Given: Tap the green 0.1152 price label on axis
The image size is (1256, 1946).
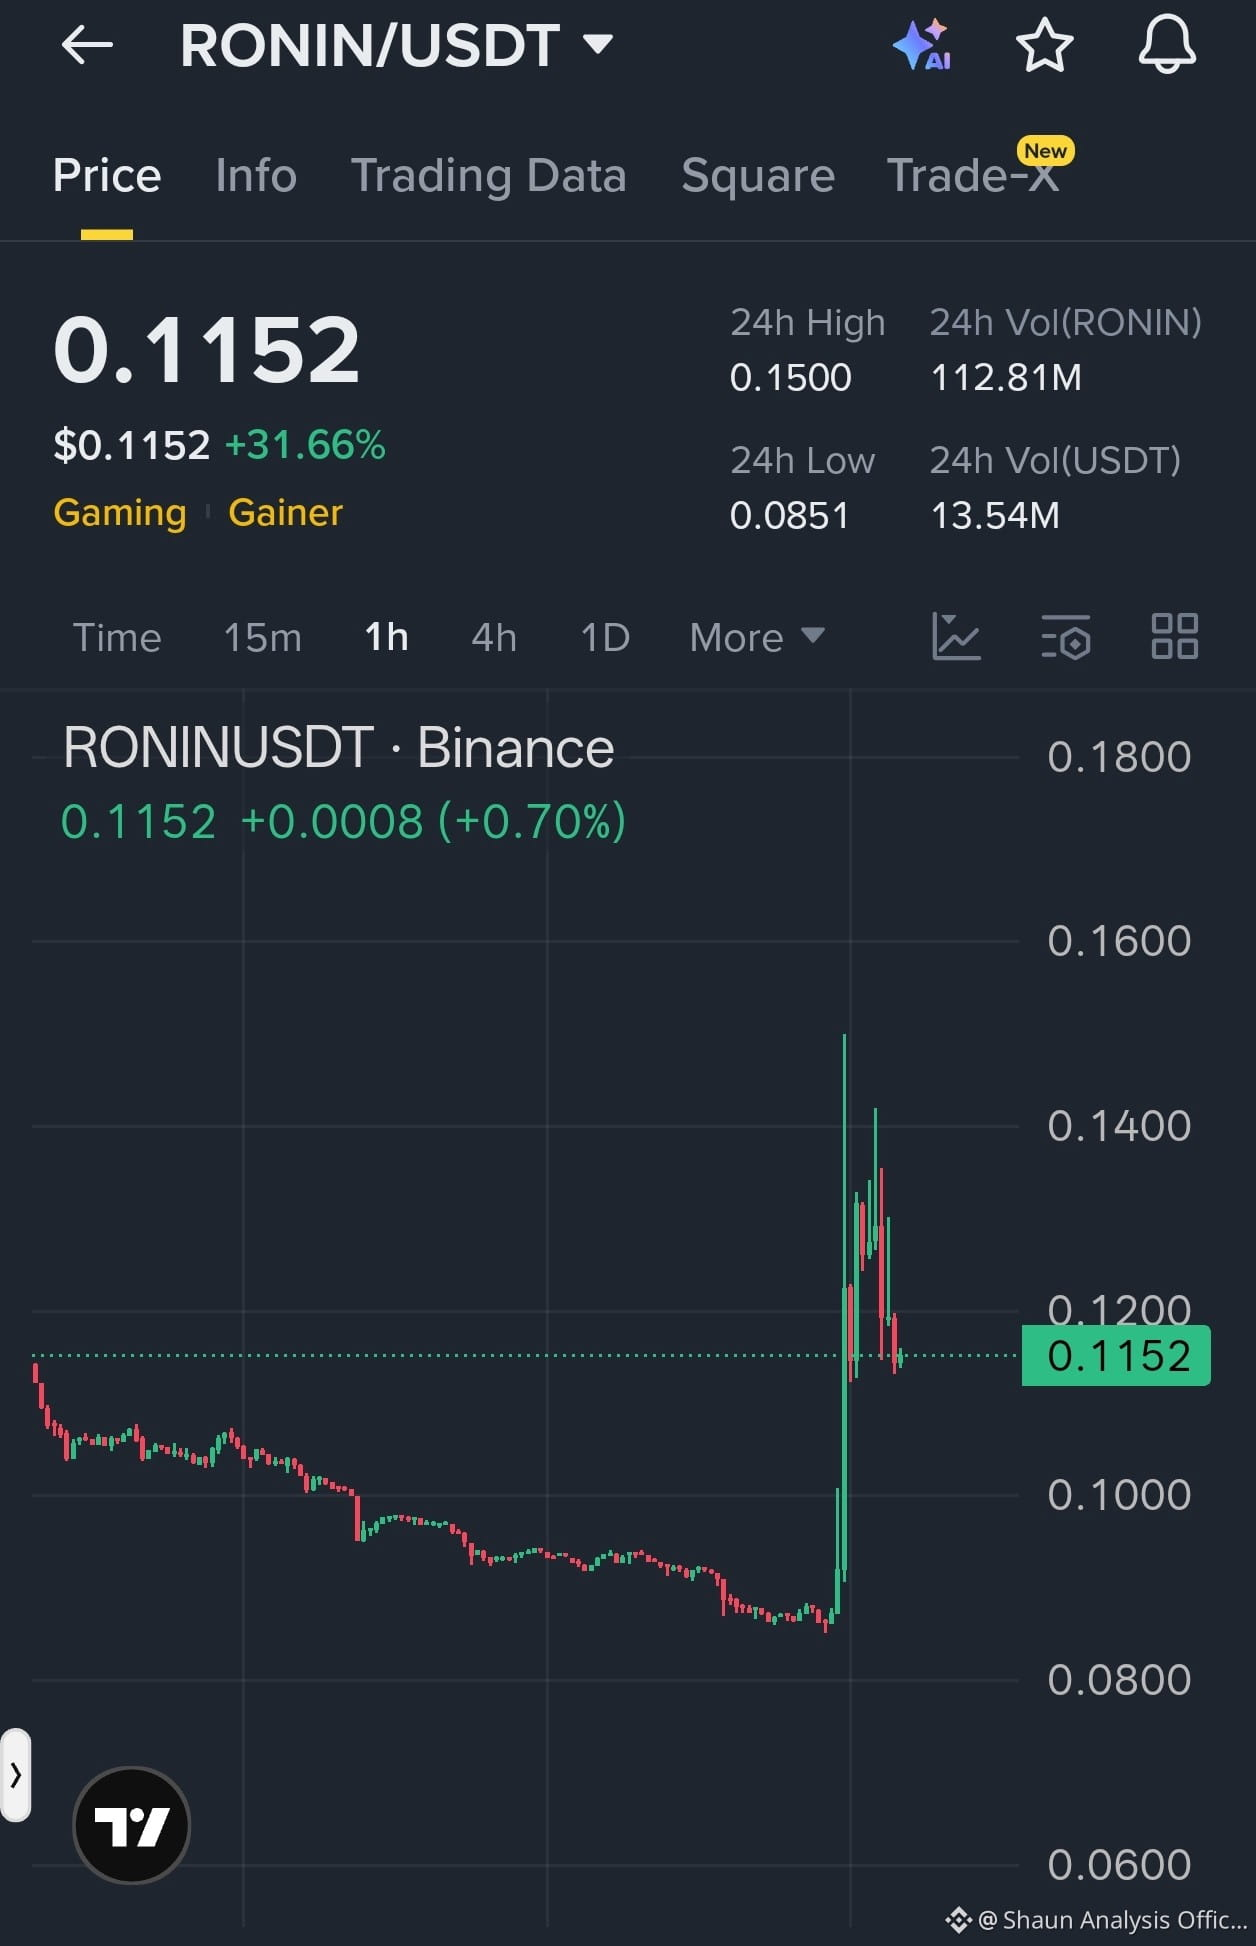Looking at the screenshot, I should click(1116, 1356).
